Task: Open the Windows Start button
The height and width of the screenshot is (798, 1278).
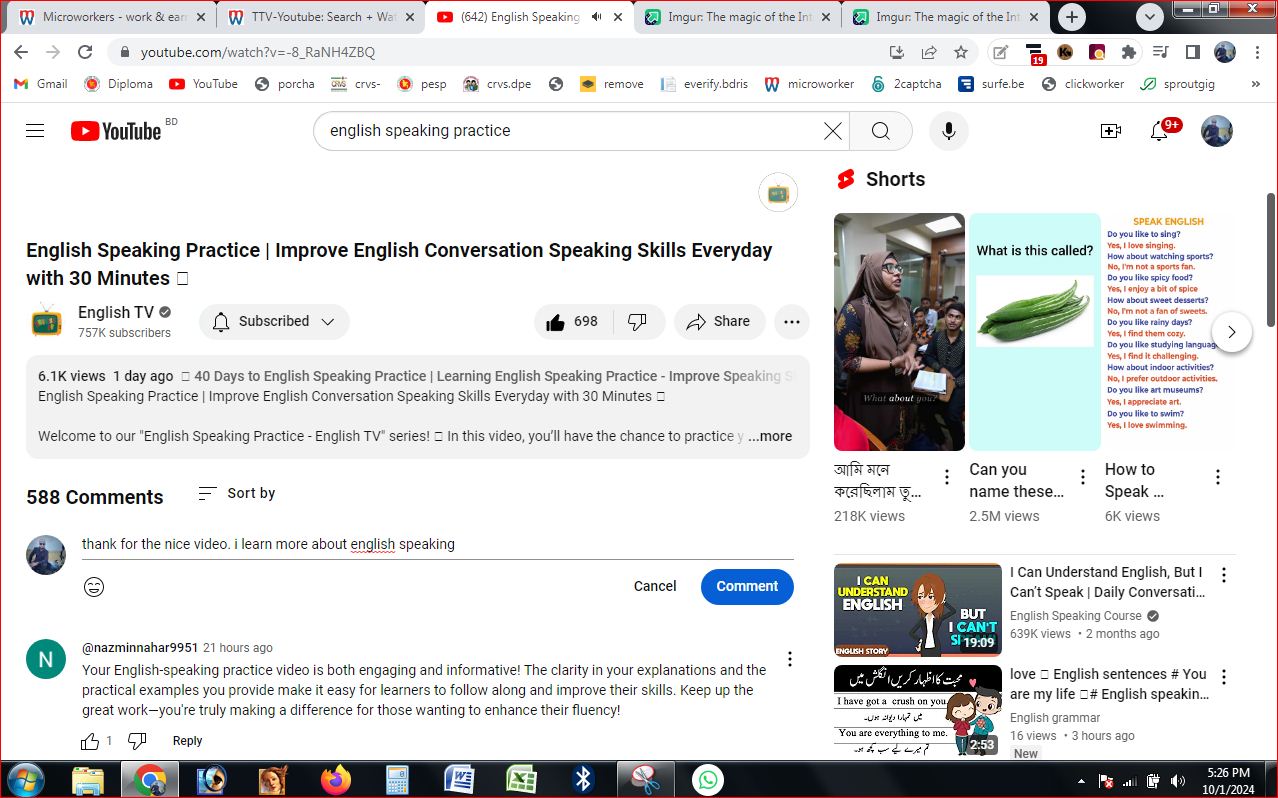Action: pyautogui.click(x=25, y=780)
